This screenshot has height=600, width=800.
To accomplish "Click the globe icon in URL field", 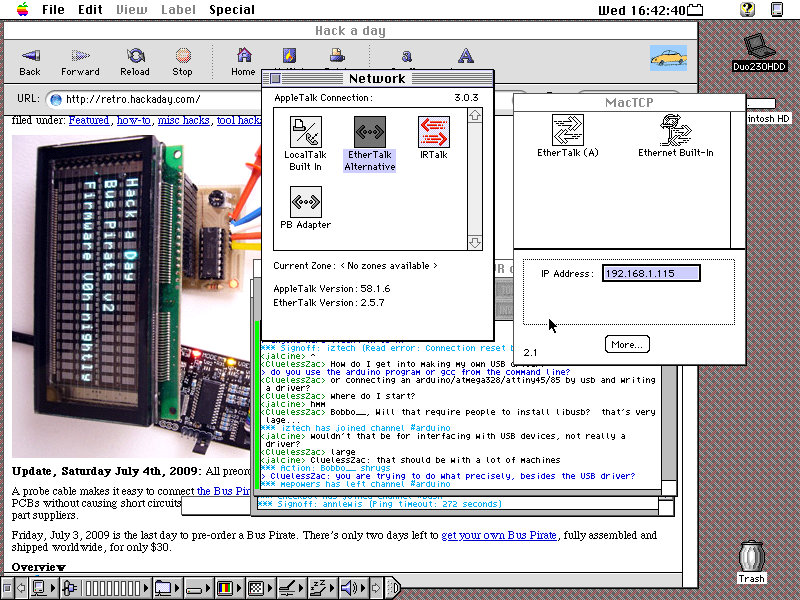I will (x=56, y=99).
